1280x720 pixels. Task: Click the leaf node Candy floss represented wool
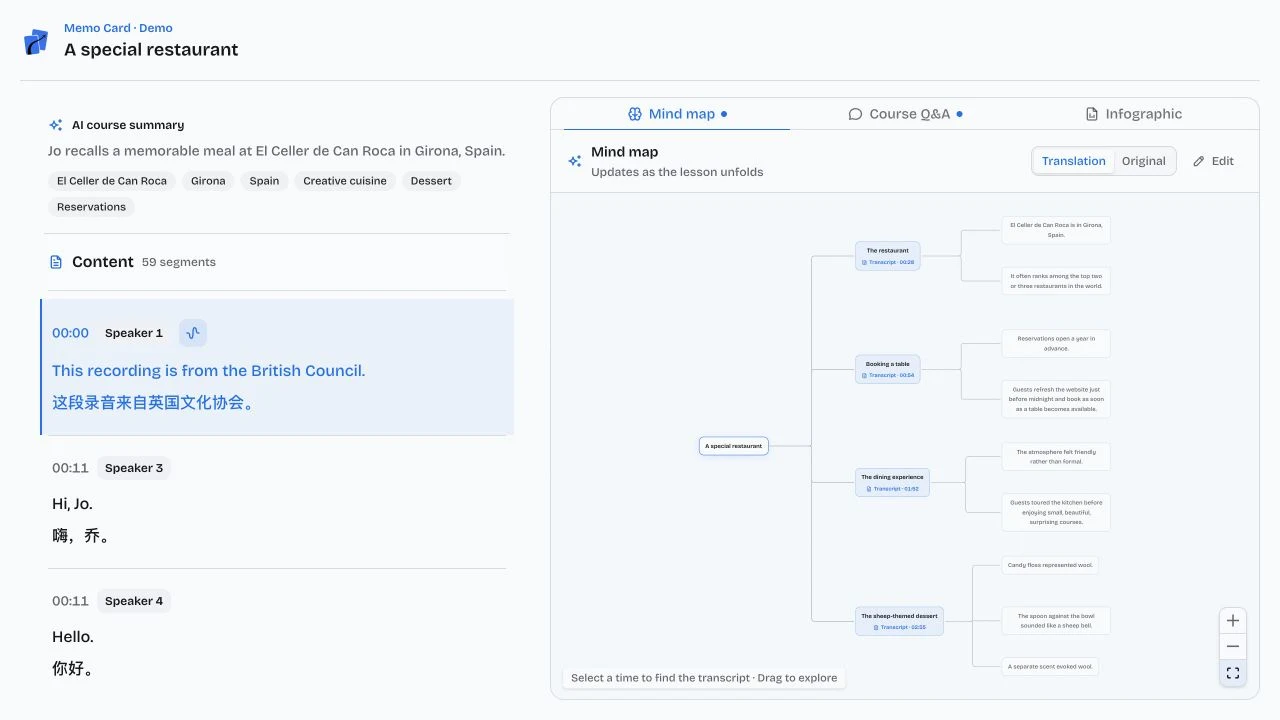1050,565
